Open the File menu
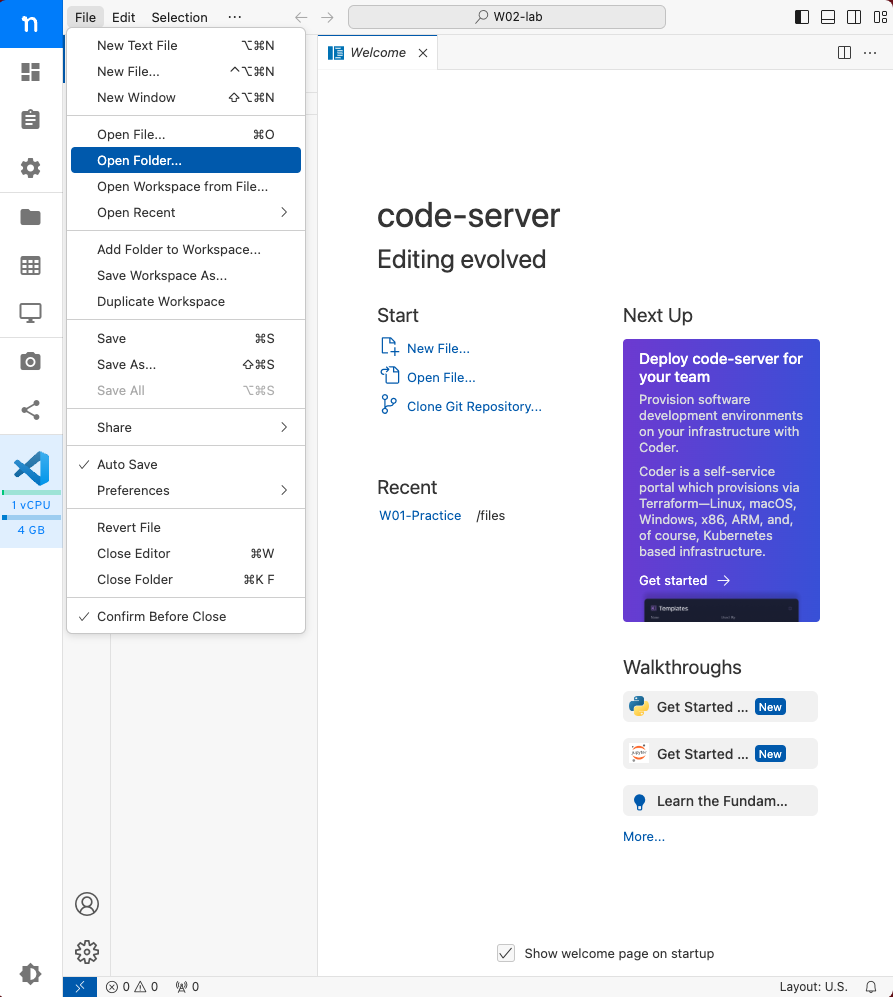 pyautogui.click(x=85, y=17)
